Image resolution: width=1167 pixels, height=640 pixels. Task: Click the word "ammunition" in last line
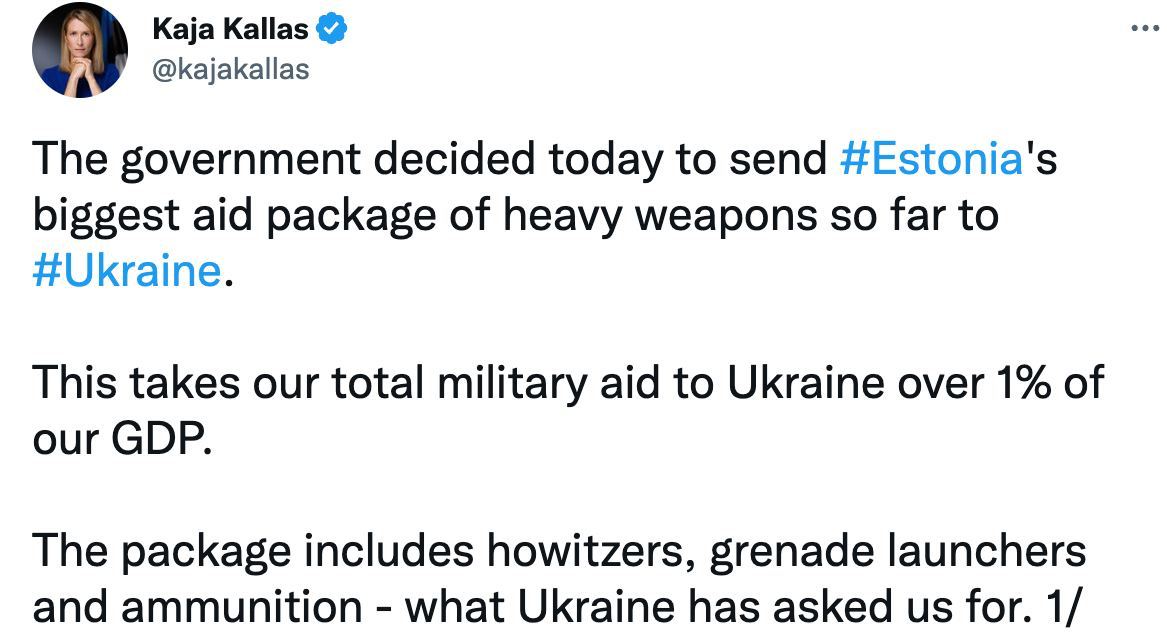click(x=252, y=606)
